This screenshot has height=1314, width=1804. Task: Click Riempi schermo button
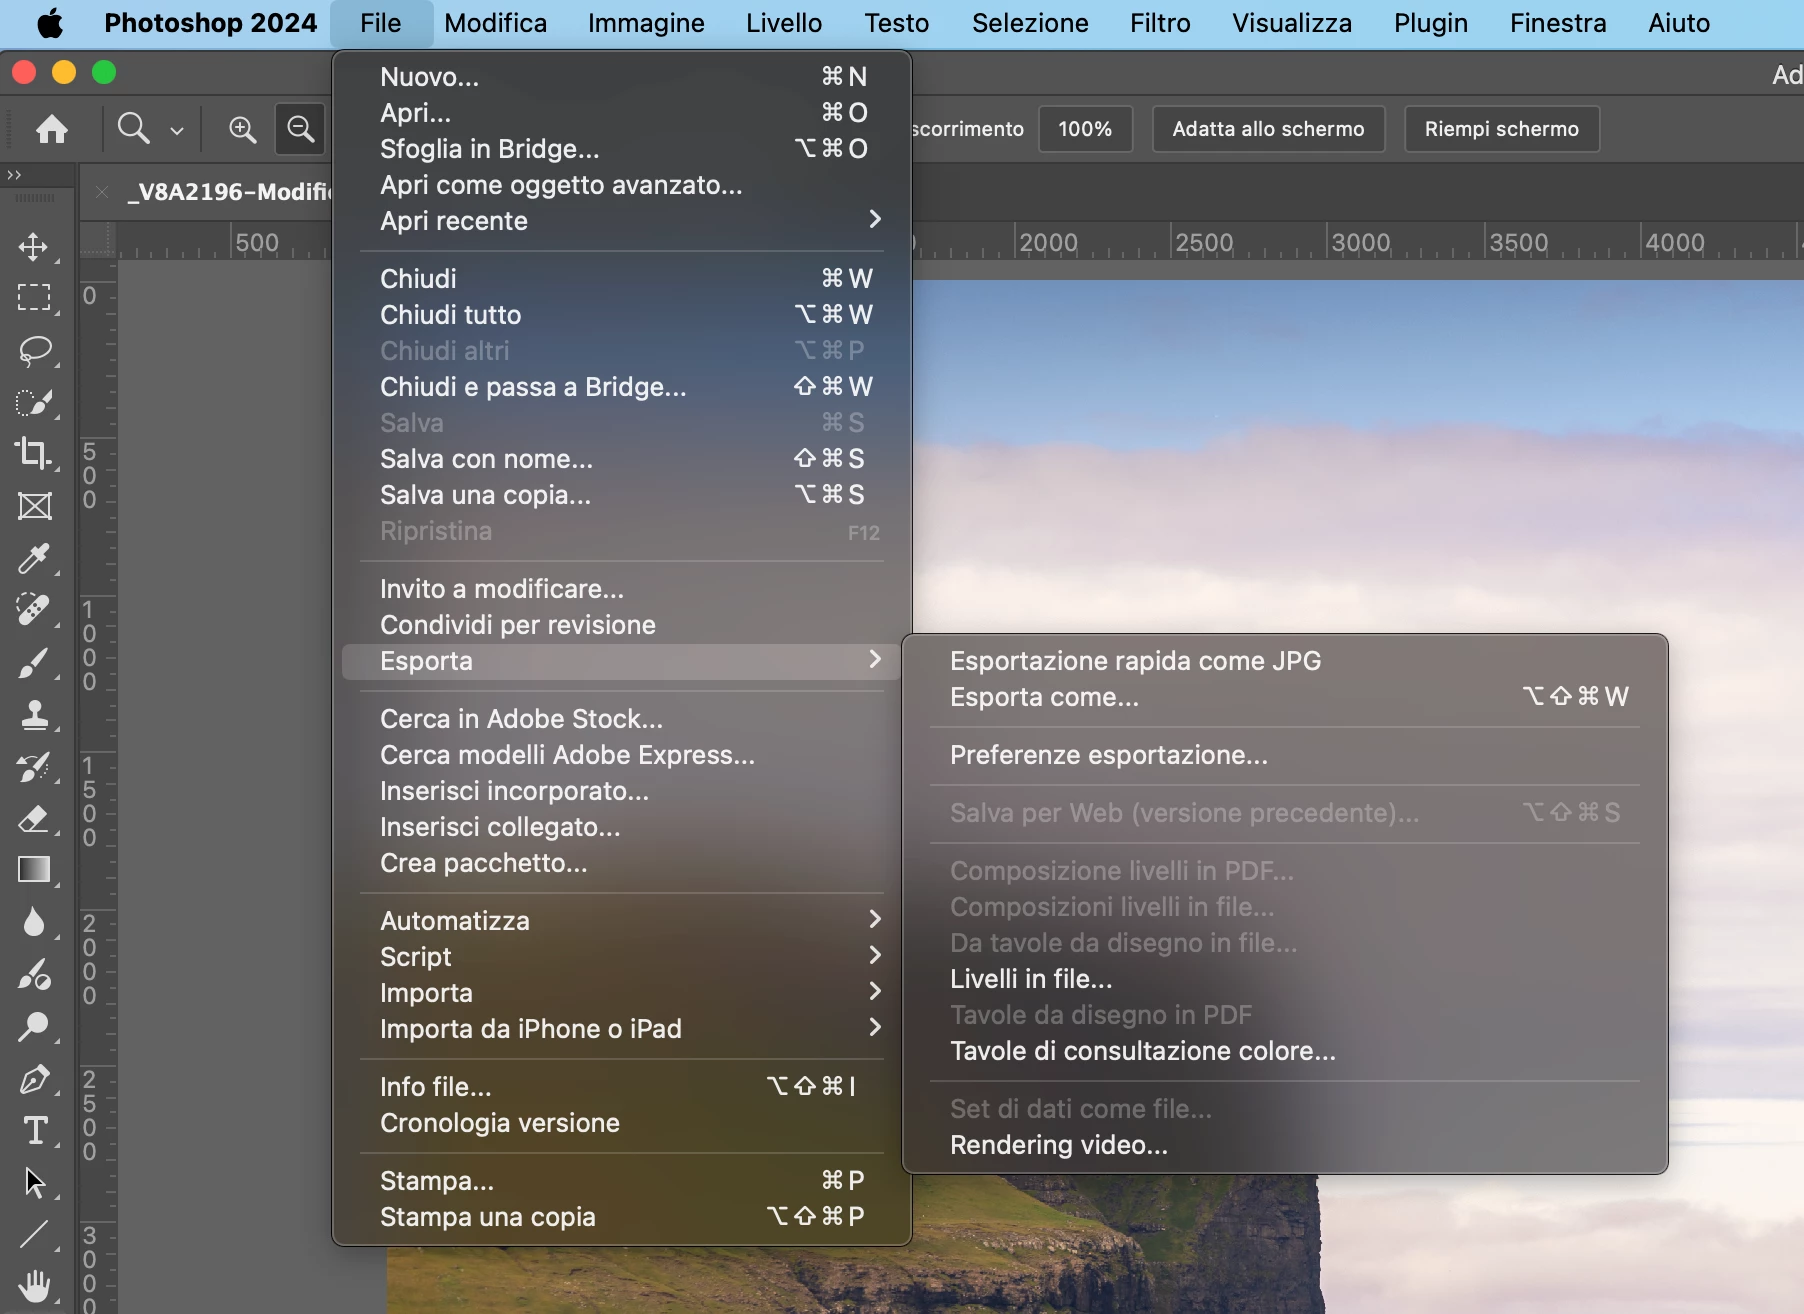1501,129
